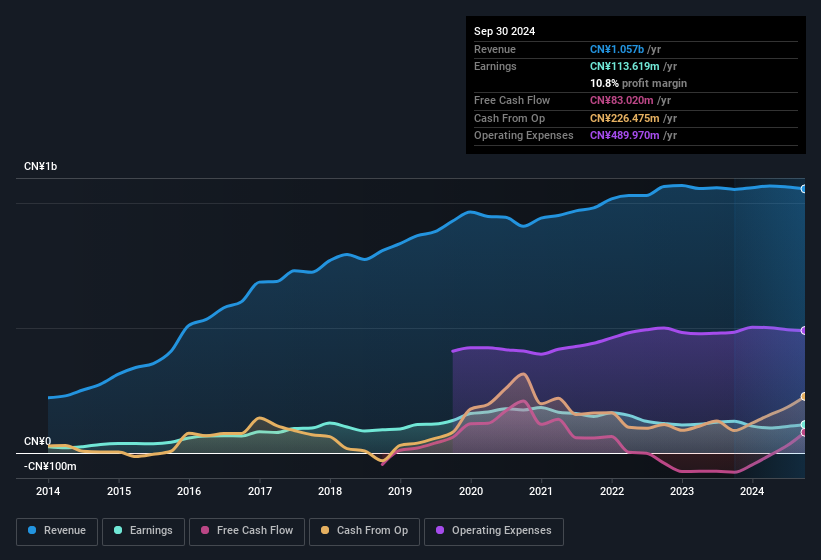Click the CN¥226.475m cash from op value
The image size is (821, 560).
click(x=625, y=118)
